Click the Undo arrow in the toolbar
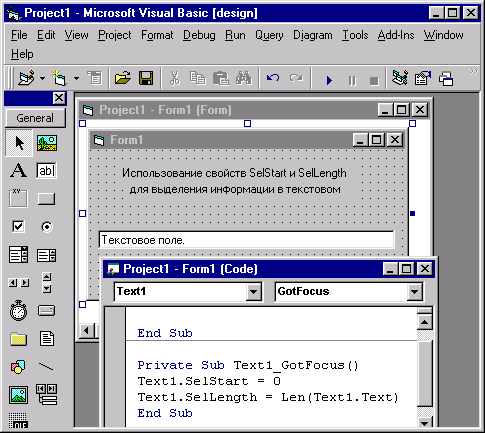 click(273, 79)
